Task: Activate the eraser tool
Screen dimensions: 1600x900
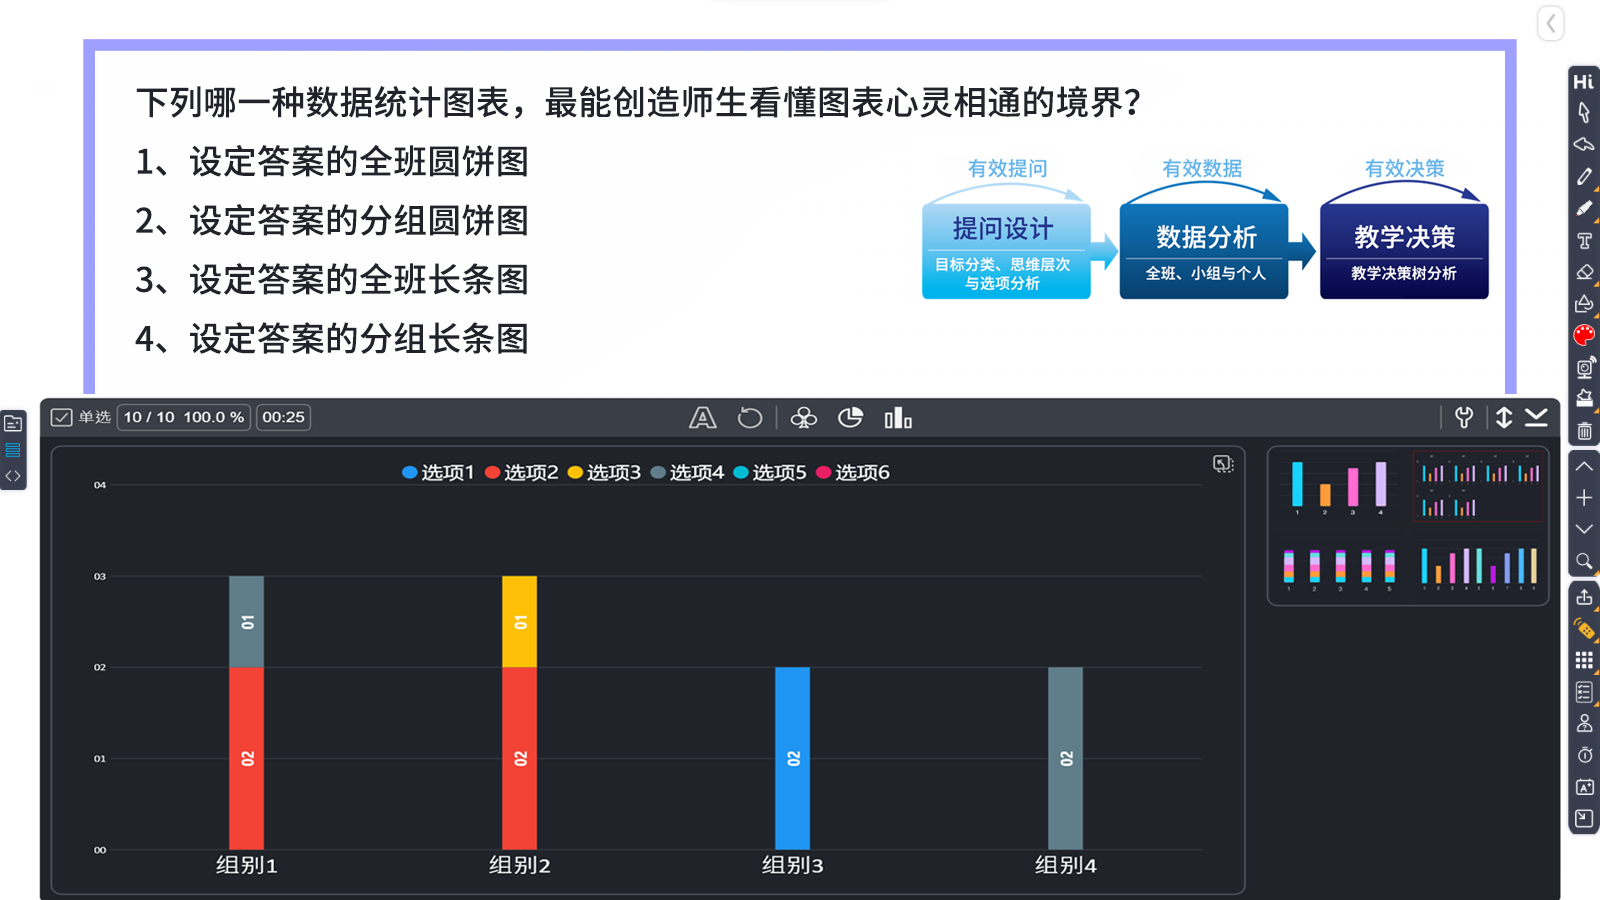Action: click(1584, 272)
